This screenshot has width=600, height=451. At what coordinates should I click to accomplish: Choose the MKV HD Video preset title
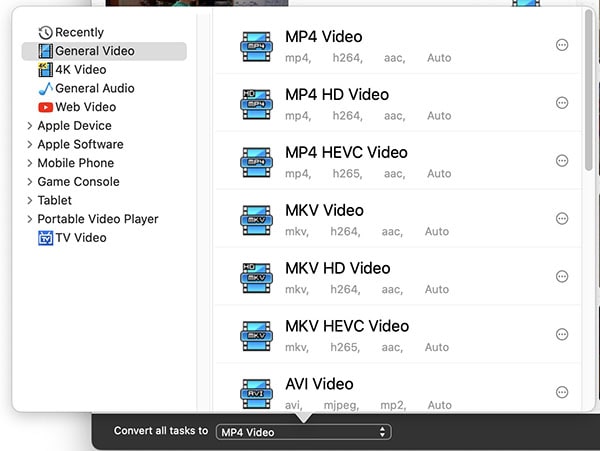(x=338, y=268)
